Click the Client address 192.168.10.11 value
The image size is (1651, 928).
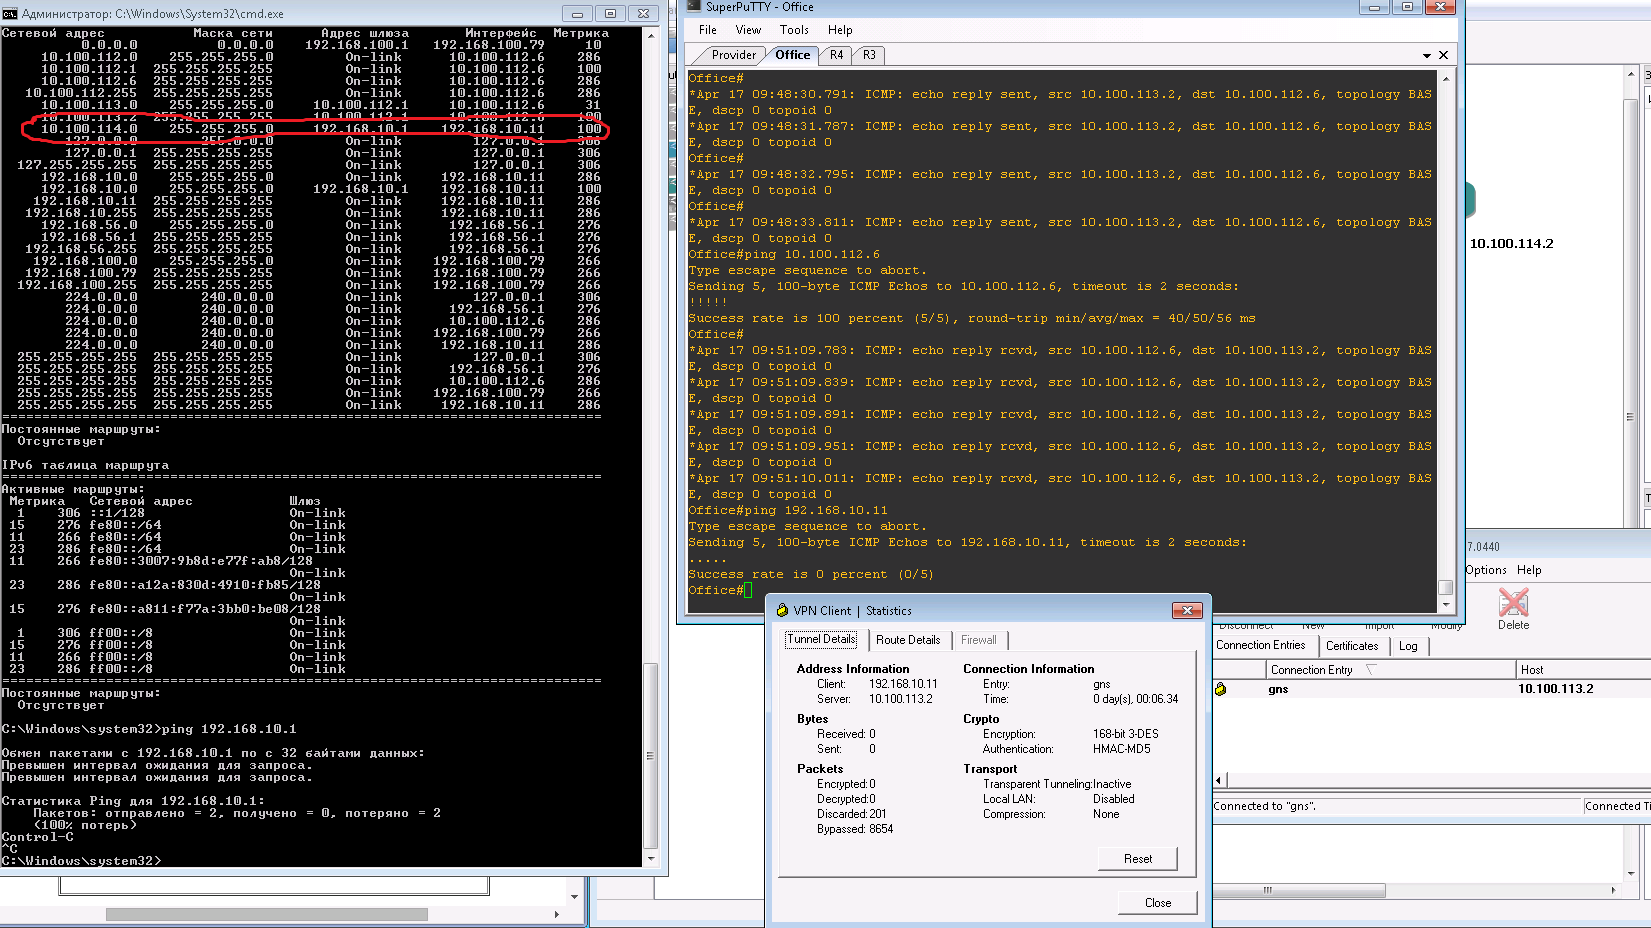point(903,684)
